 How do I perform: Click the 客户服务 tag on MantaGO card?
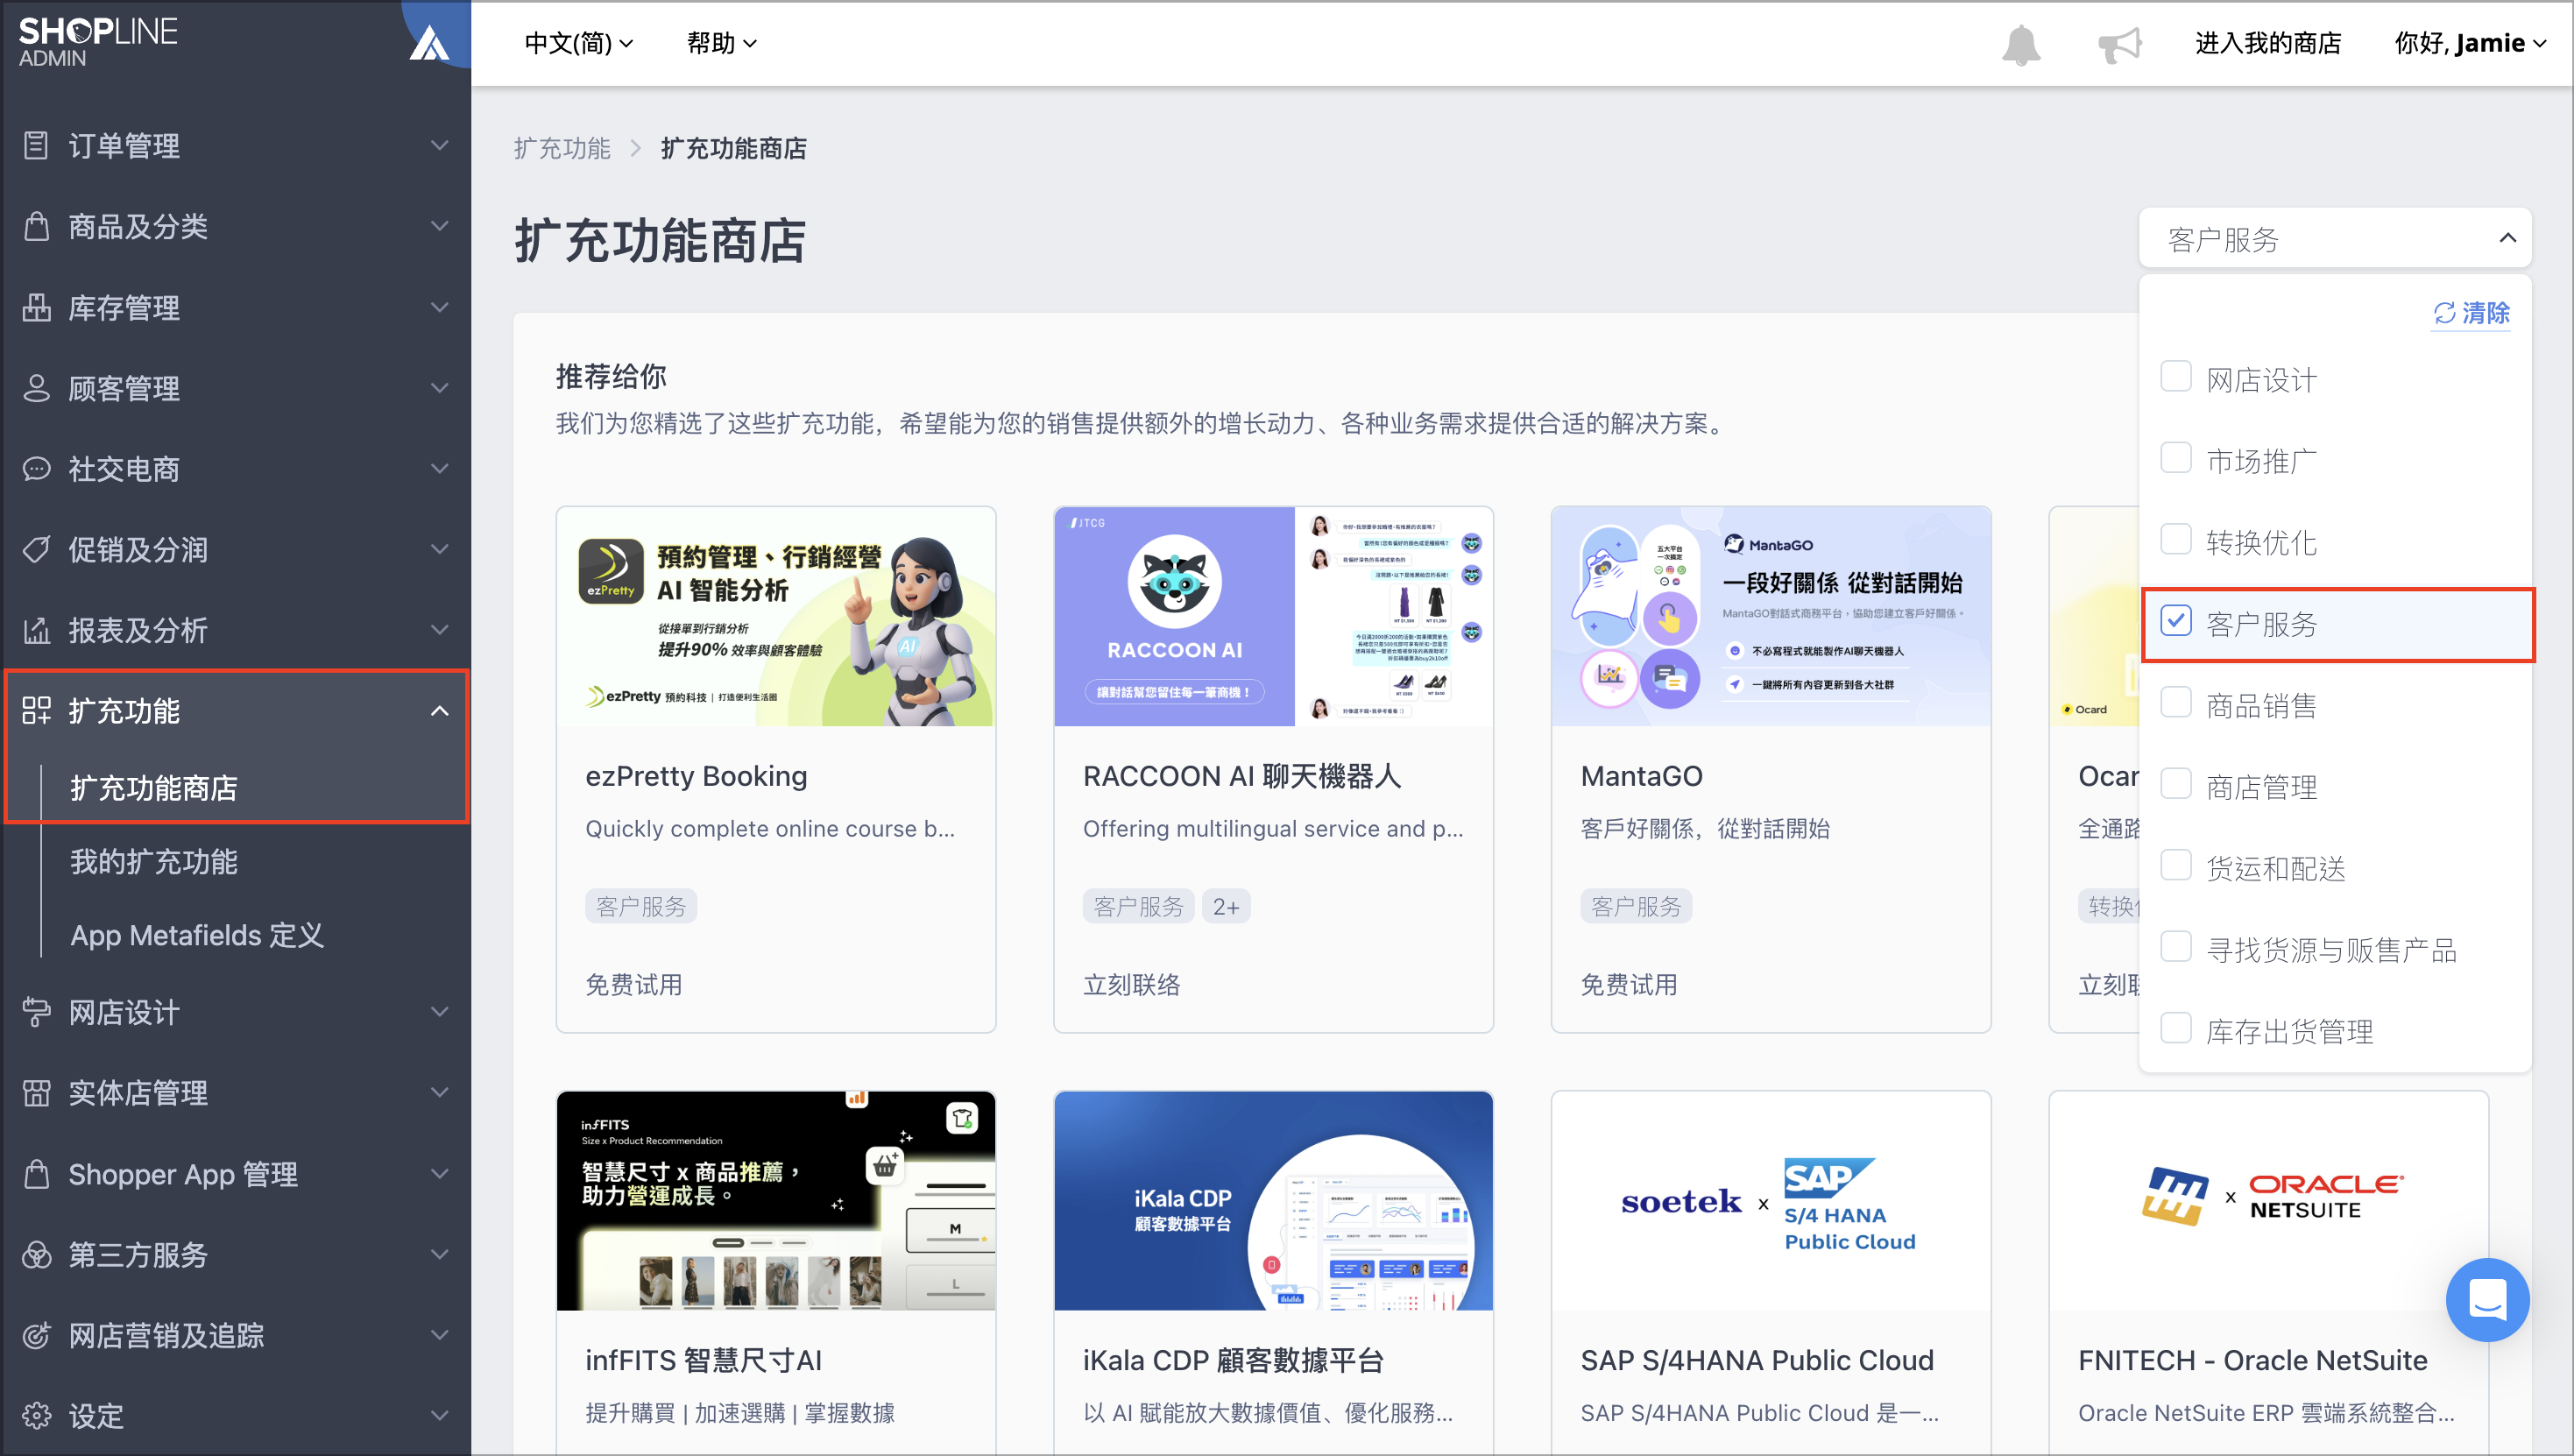click(1636, 906)
